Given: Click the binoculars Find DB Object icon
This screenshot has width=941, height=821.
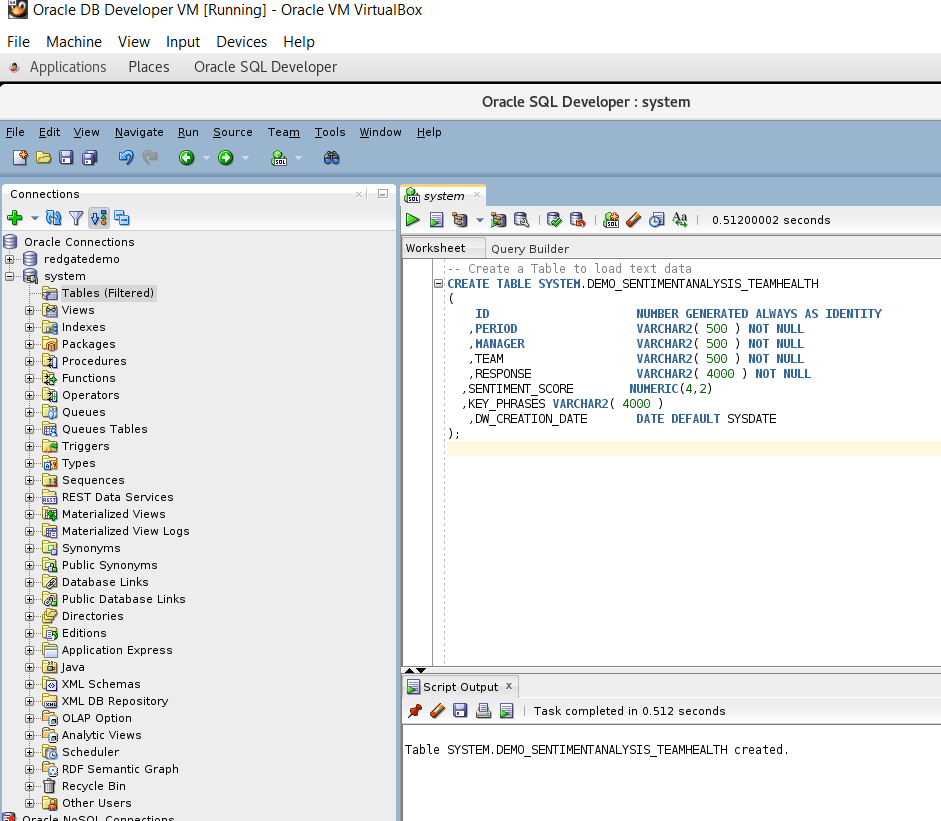Looking at the screenshot, I should pyautogui.click(x=331, y=158).
